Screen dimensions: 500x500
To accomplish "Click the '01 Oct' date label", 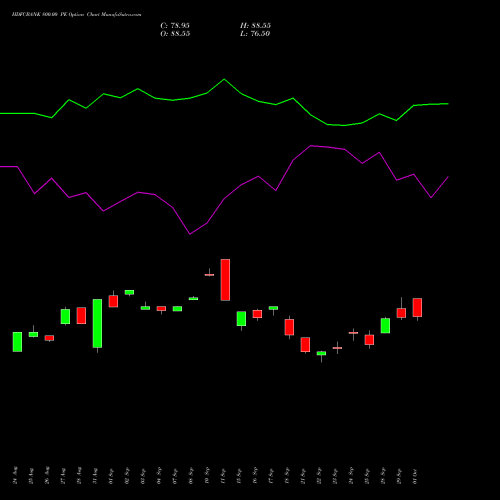I will pyautogui.click(x=415, y=476).
